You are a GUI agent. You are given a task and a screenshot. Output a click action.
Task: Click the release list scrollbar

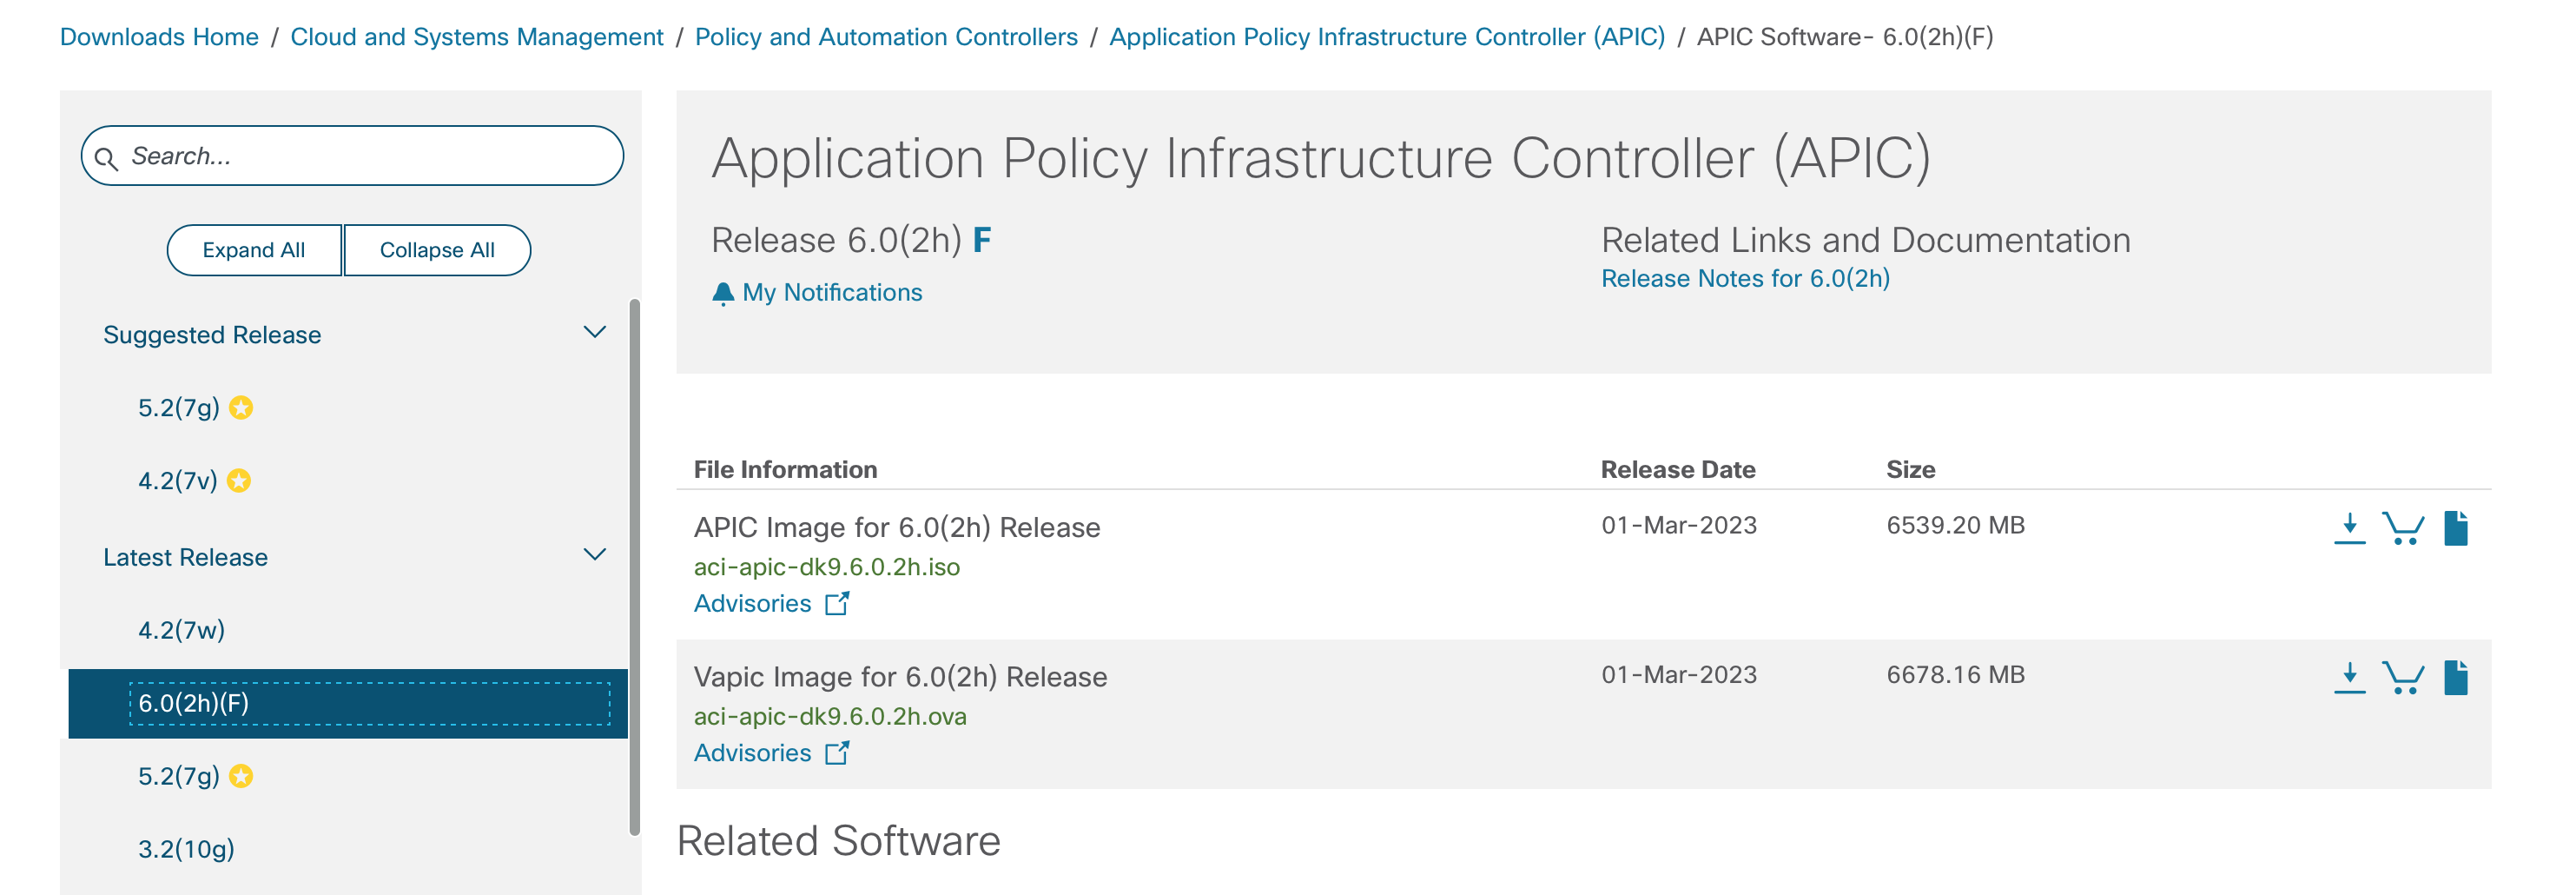[634, 567]
